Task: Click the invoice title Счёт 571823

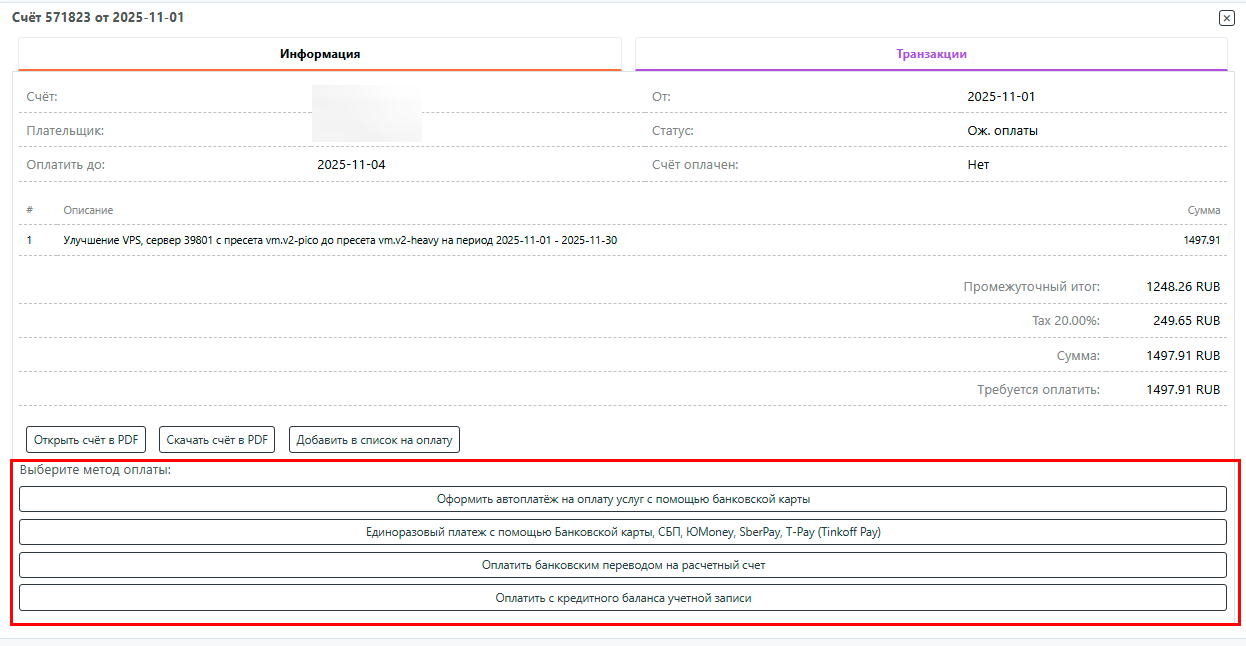Action: pos(98,18)
